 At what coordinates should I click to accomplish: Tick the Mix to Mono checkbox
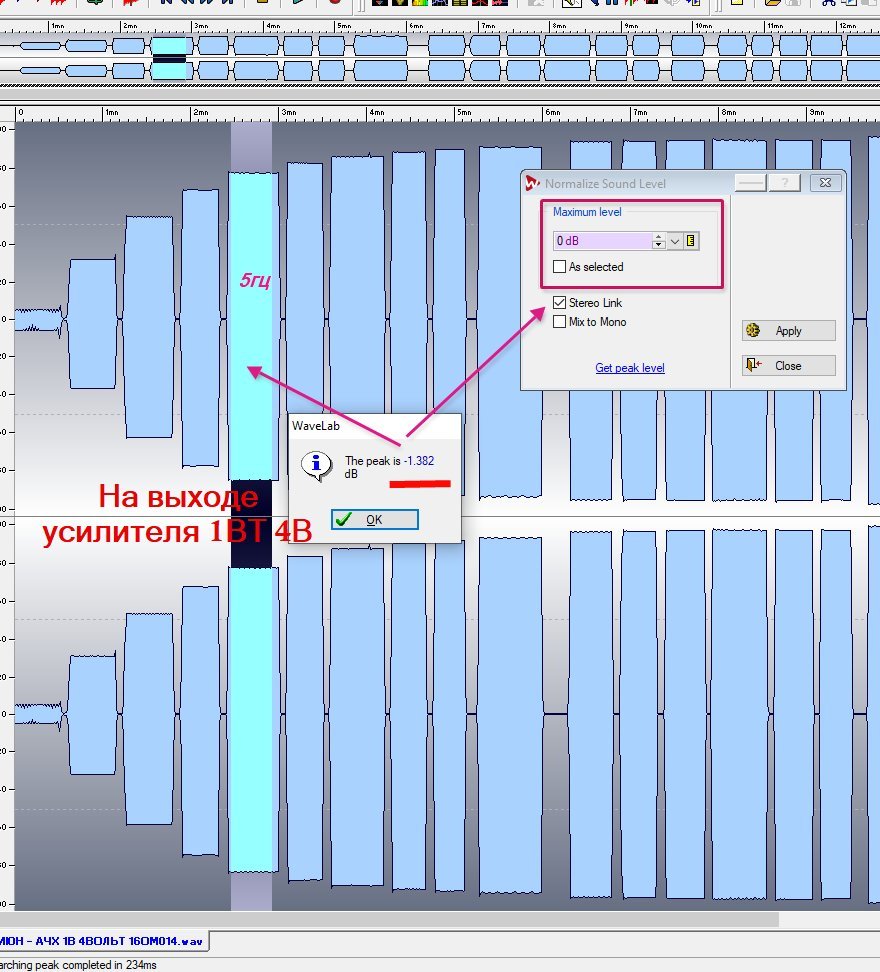[560, 322]
